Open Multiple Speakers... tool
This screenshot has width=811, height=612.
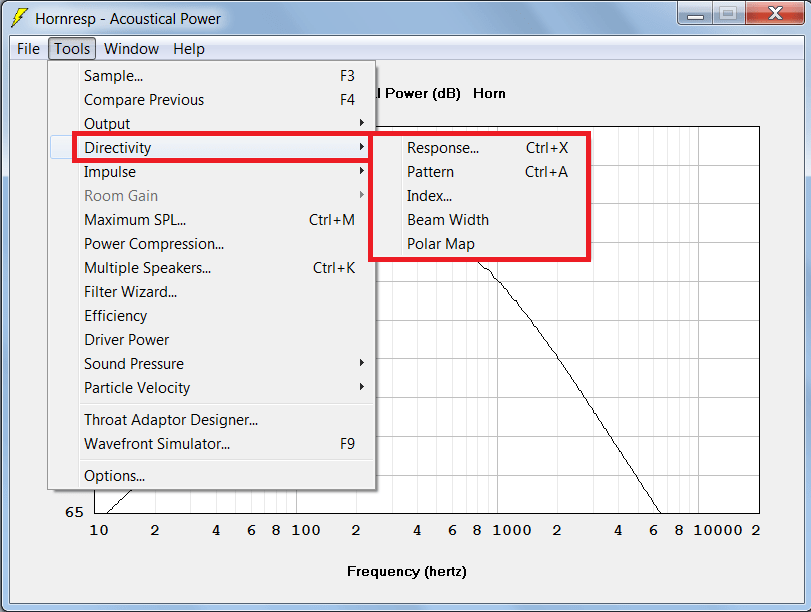212,267
